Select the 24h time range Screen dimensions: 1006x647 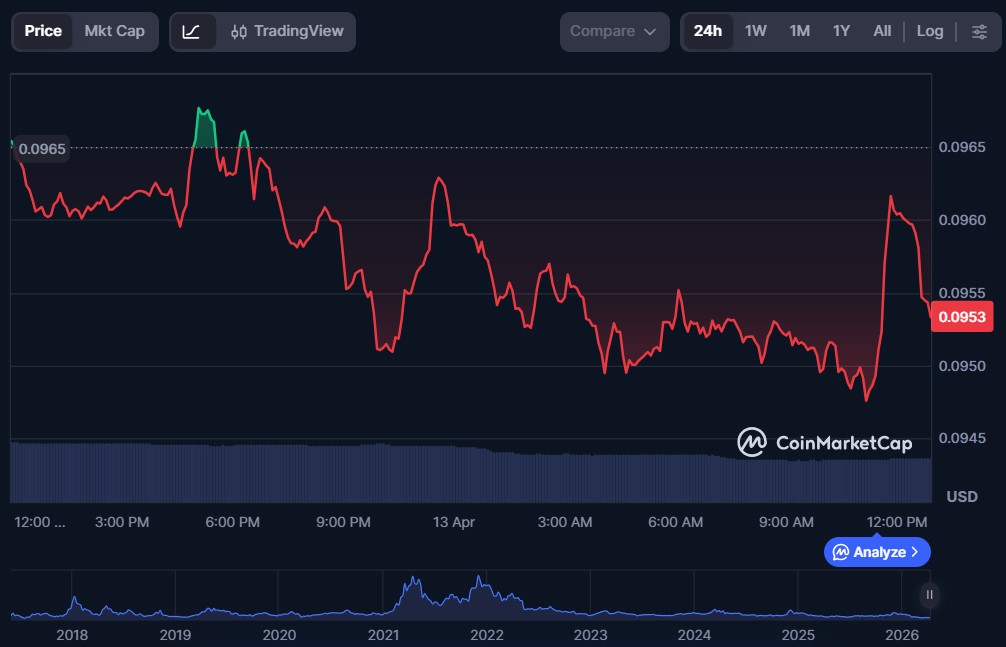(707, 31)
